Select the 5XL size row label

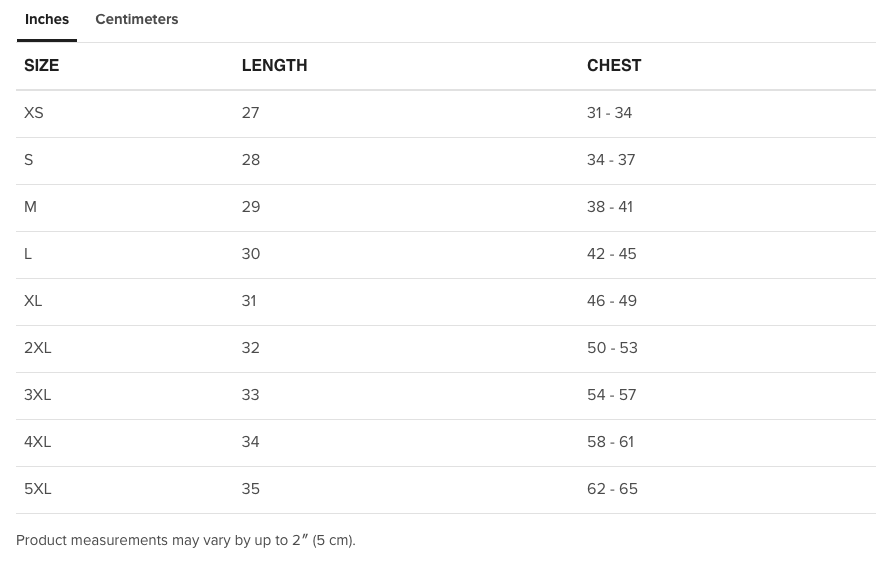(37, 489)
